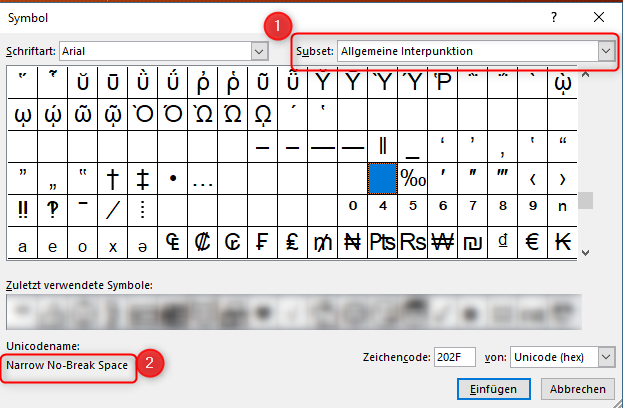This screenshot has height=408, width=623.
Task: Click the Unicodename text 'Narrow No-Break Space'
Action: point(67,365)
